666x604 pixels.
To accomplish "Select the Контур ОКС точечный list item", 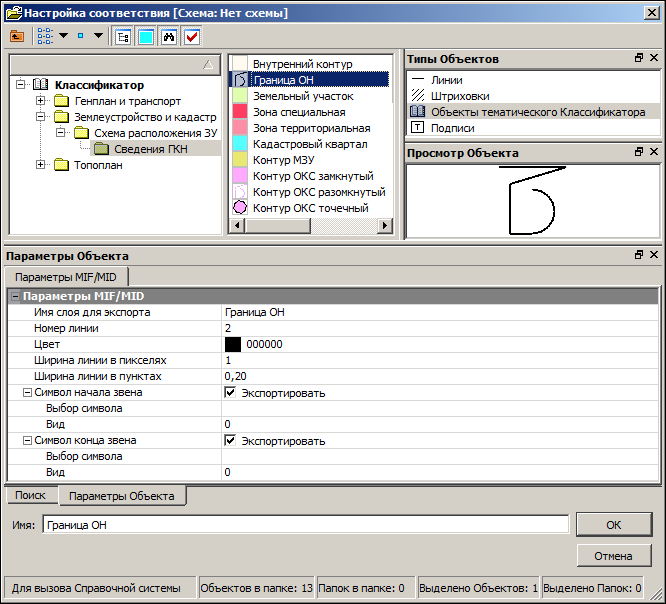I will click(310, 208).
